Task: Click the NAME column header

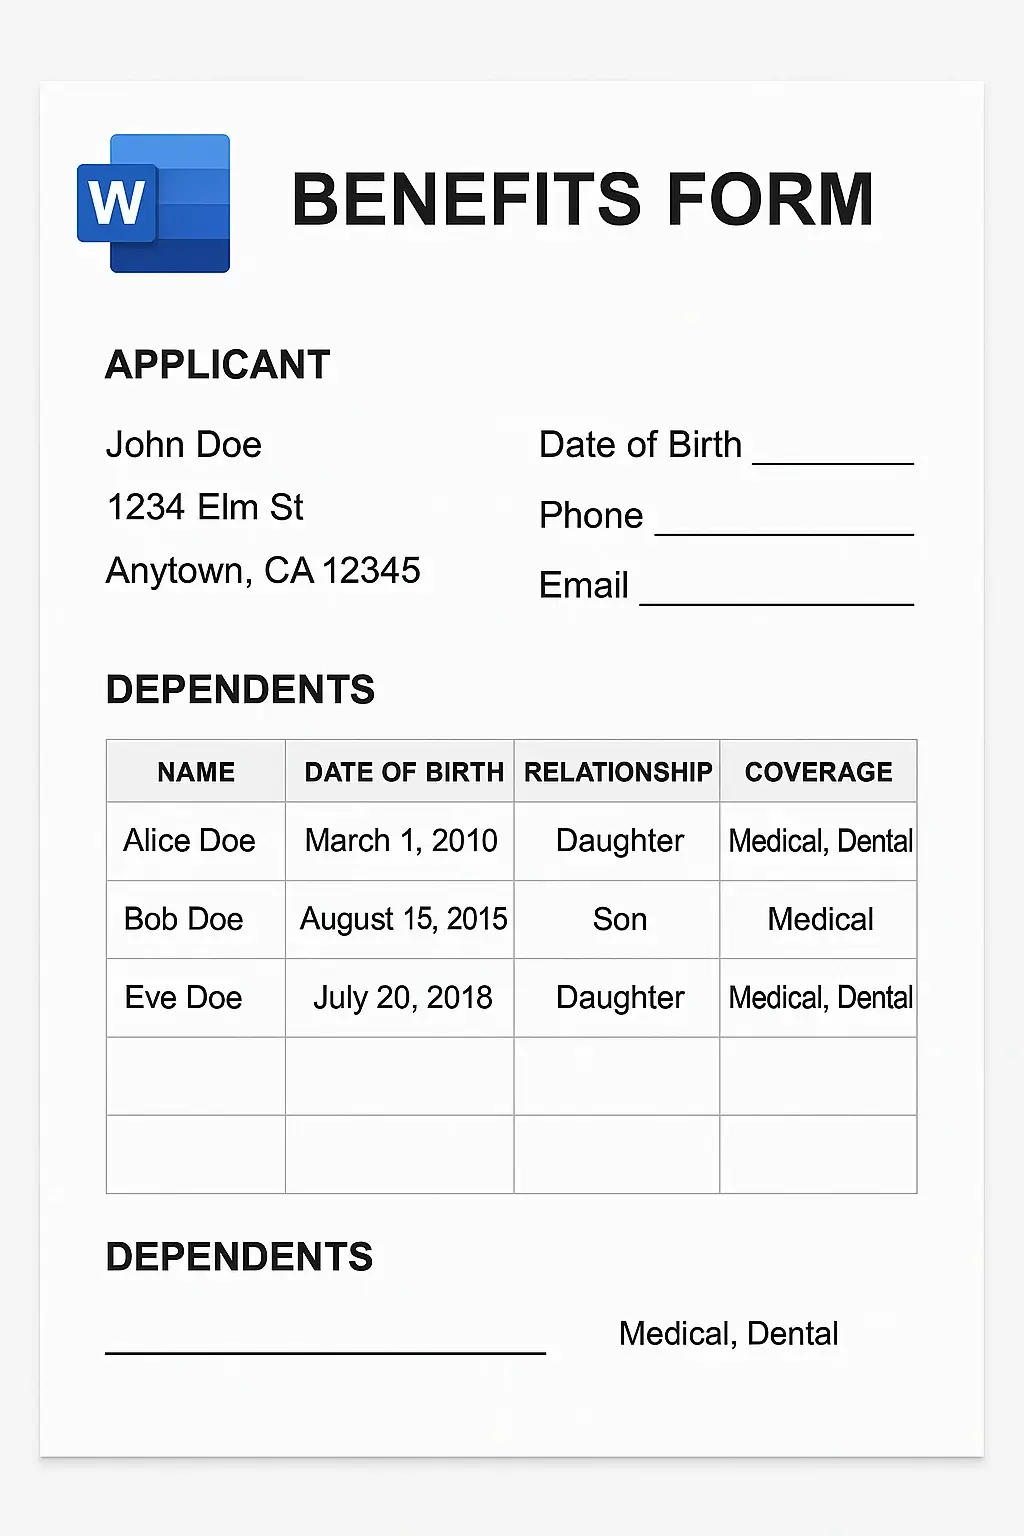Action: click(196, 771)
